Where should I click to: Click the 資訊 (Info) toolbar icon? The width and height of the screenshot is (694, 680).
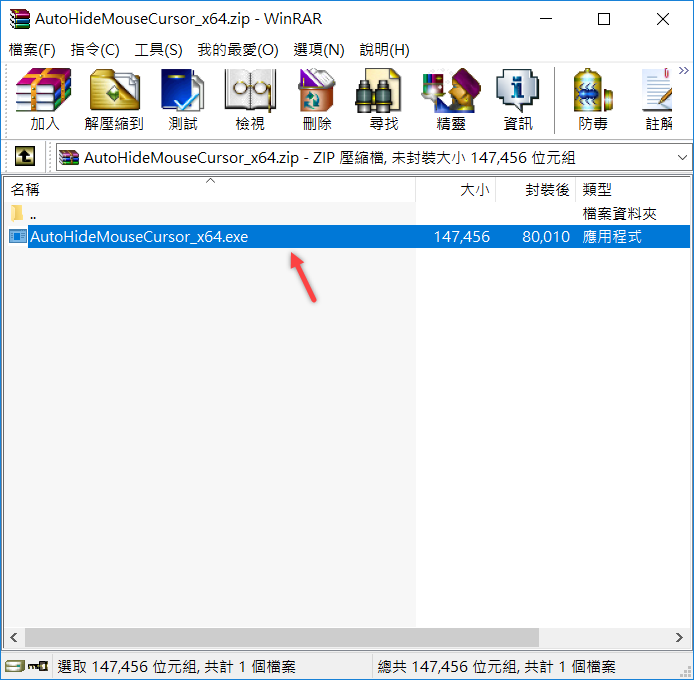[517, 100]
